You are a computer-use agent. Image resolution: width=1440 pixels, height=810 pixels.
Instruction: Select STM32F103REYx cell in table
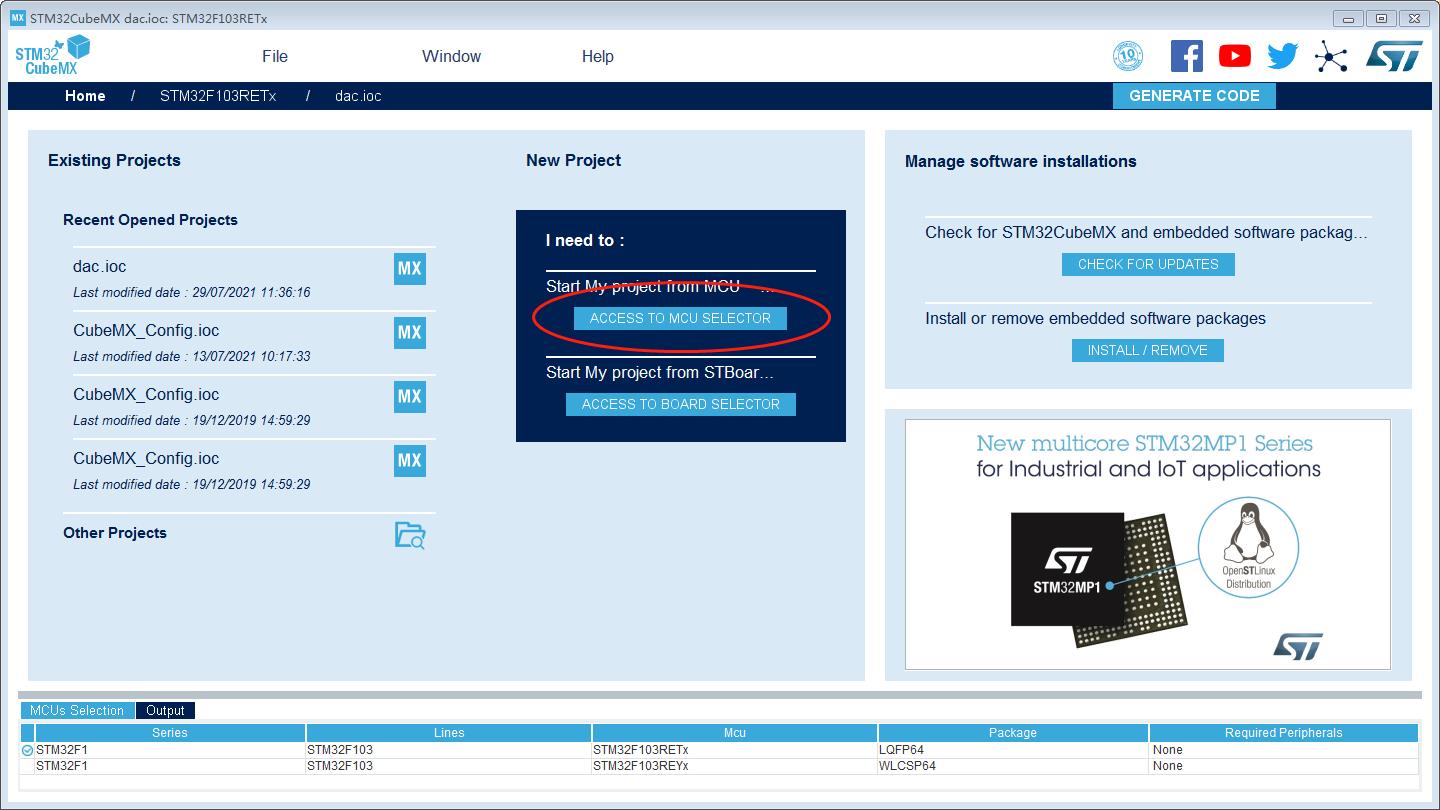735,766
